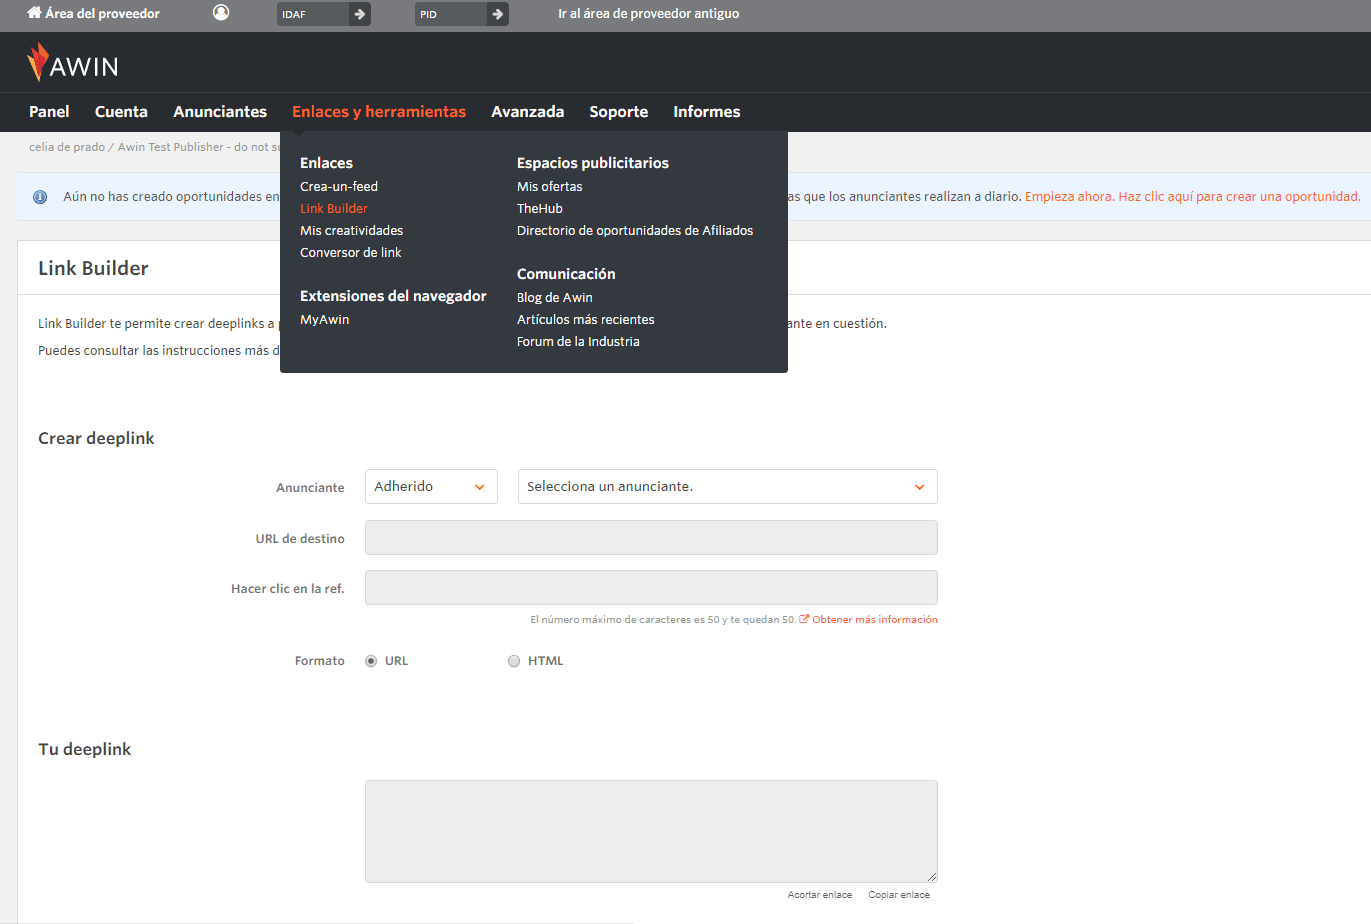Go to Ir al área de proveedor antiguo
Image resolution: width=1371 pixels, height=924 pixels.
[648, 14]
